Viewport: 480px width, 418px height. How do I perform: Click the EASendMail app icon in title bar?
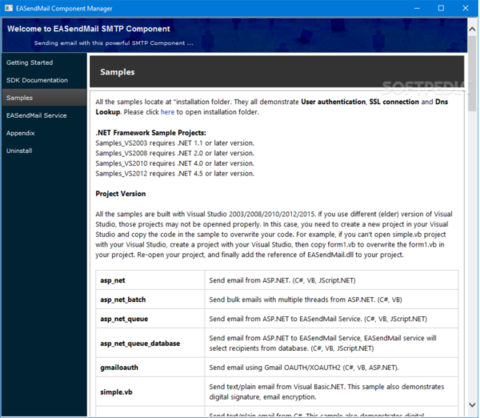point(8,8)
